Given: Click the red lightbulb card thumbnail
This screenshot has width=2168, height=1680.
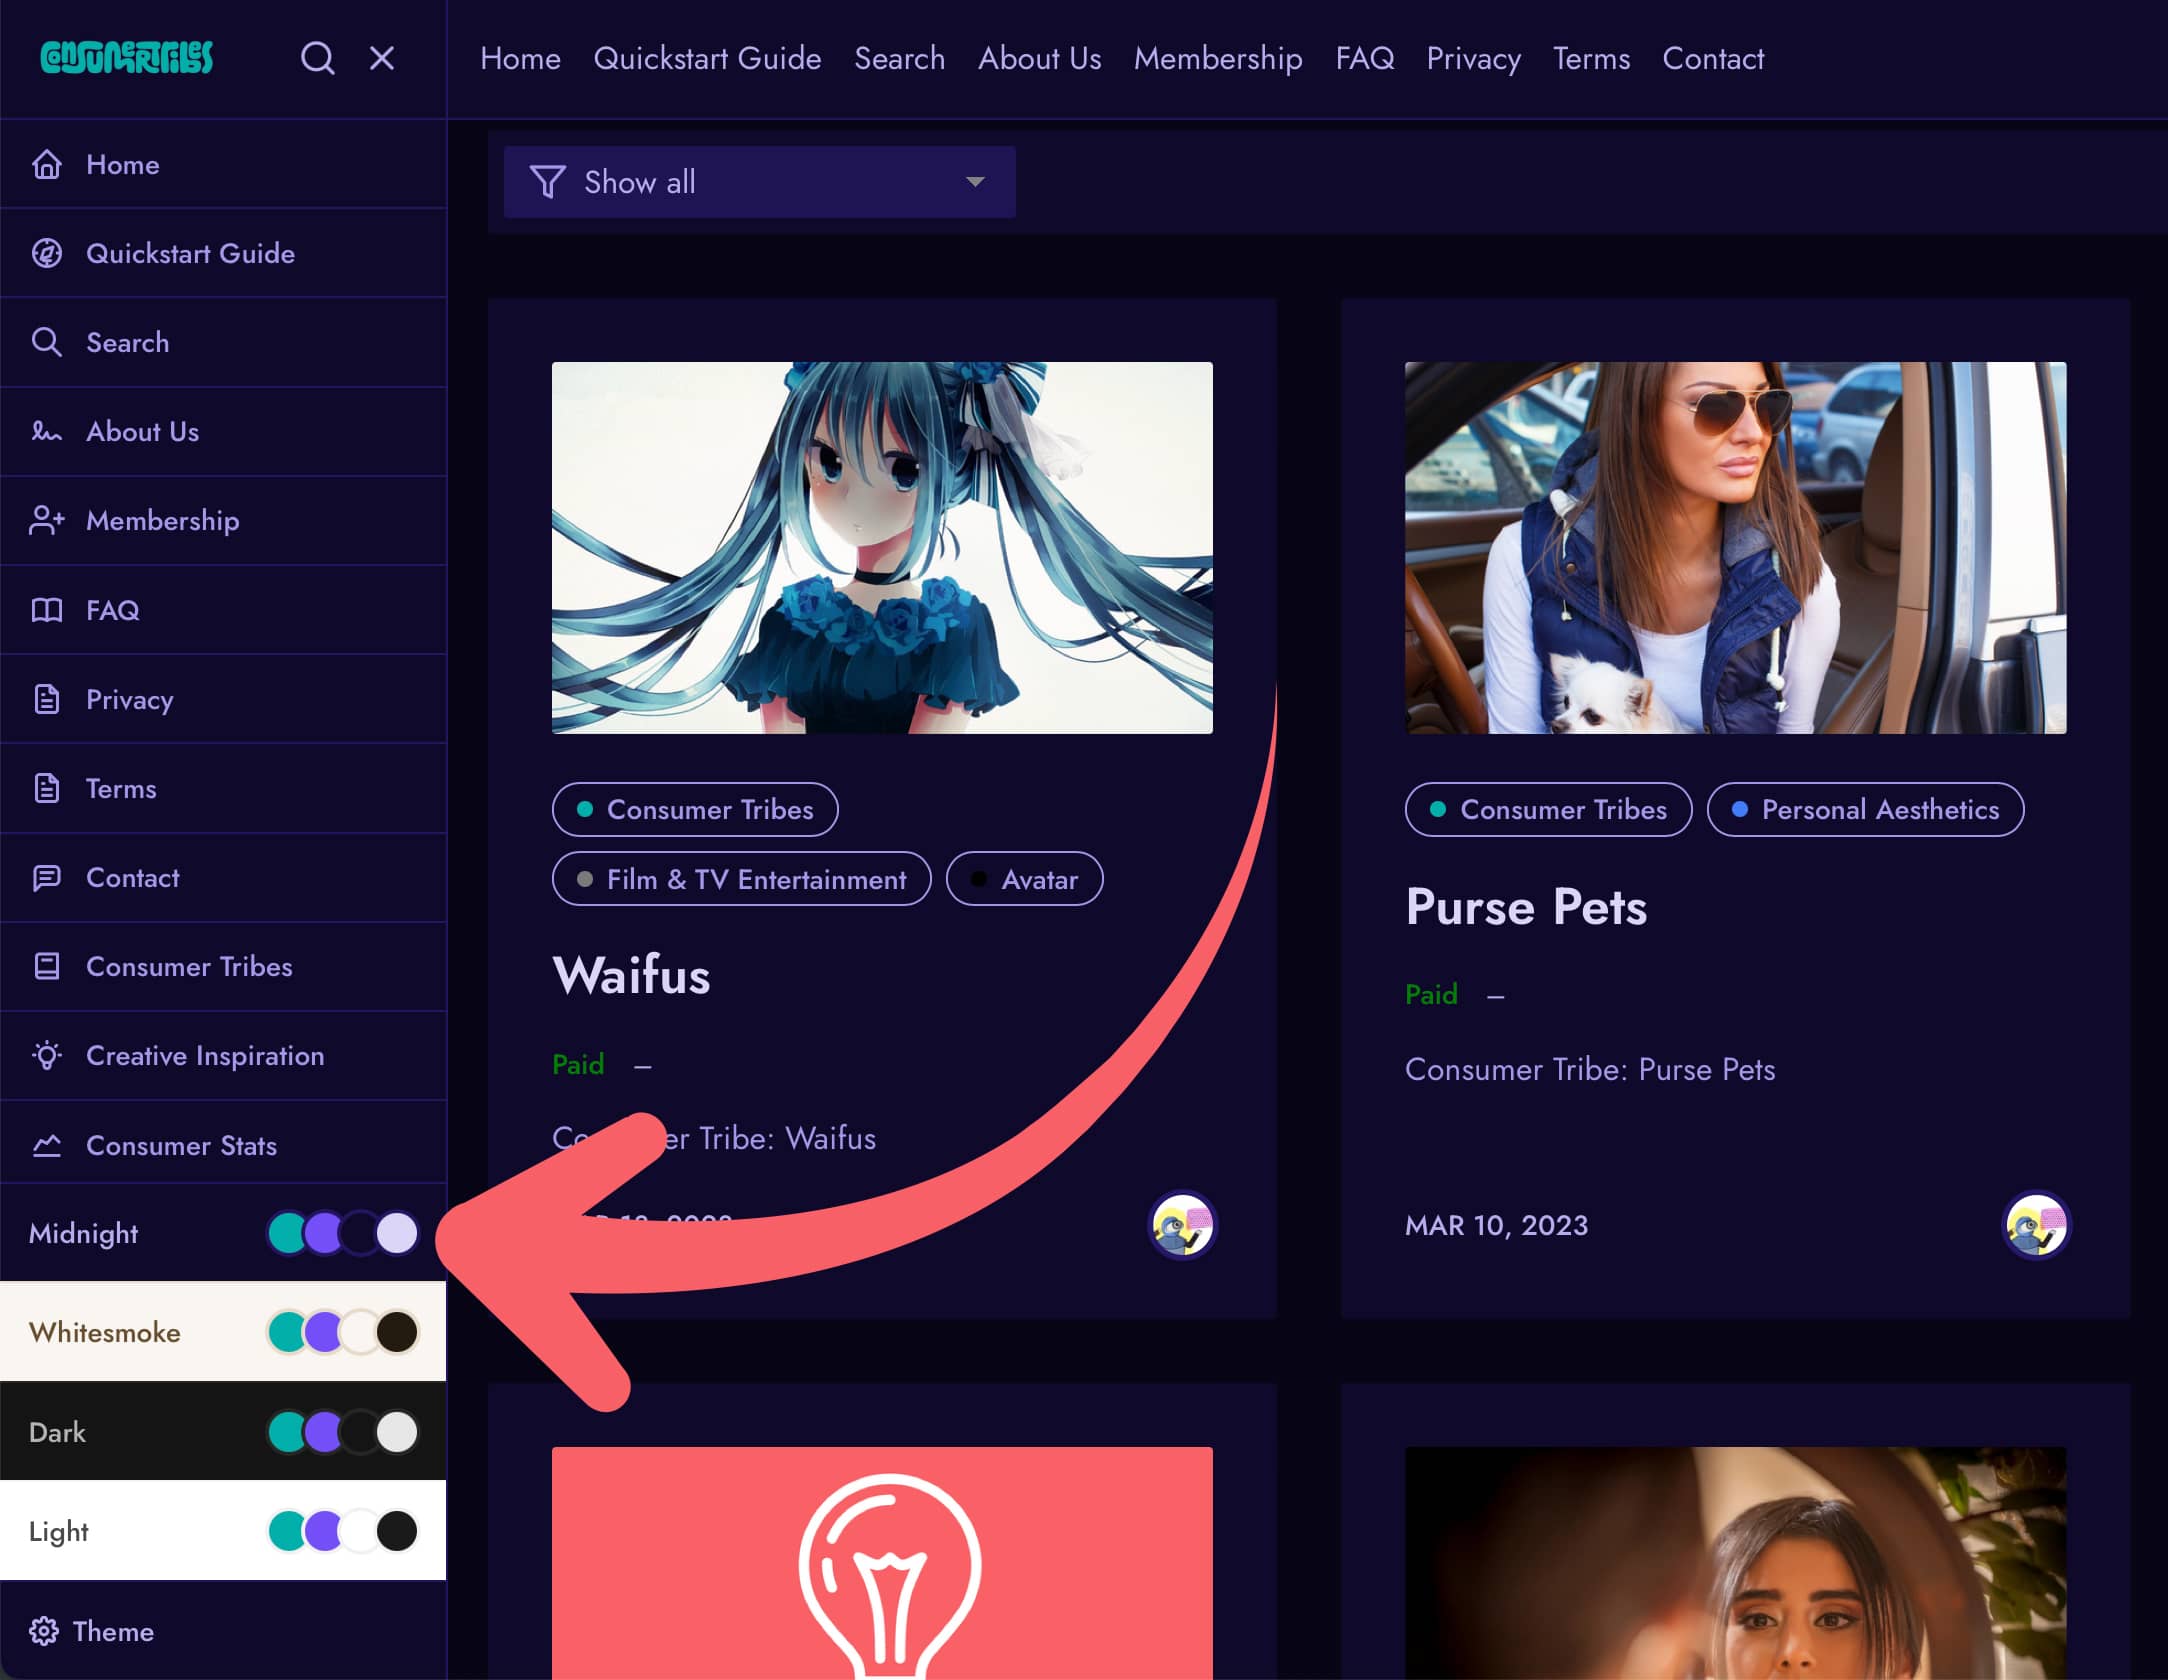Looking at the screenshot, I should tap(882, 1562).
